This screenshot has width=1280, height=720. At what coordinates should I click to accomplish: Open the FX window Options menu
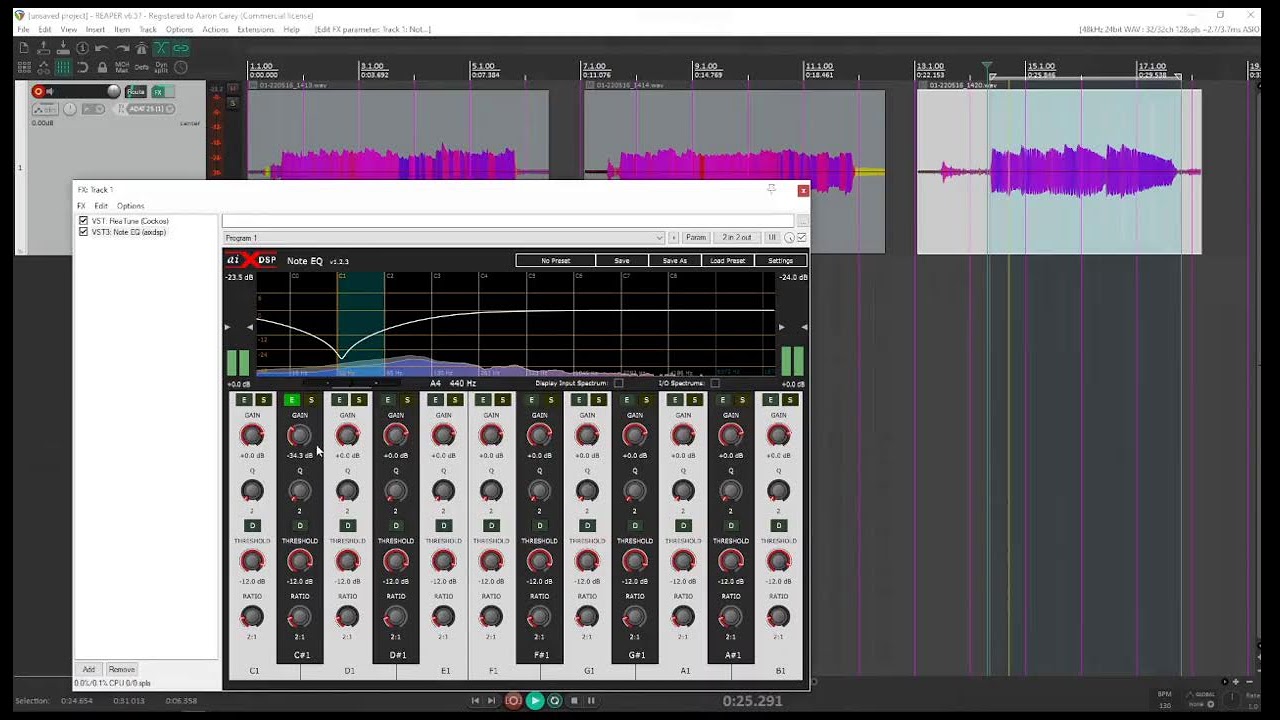(x=130, y=206)
